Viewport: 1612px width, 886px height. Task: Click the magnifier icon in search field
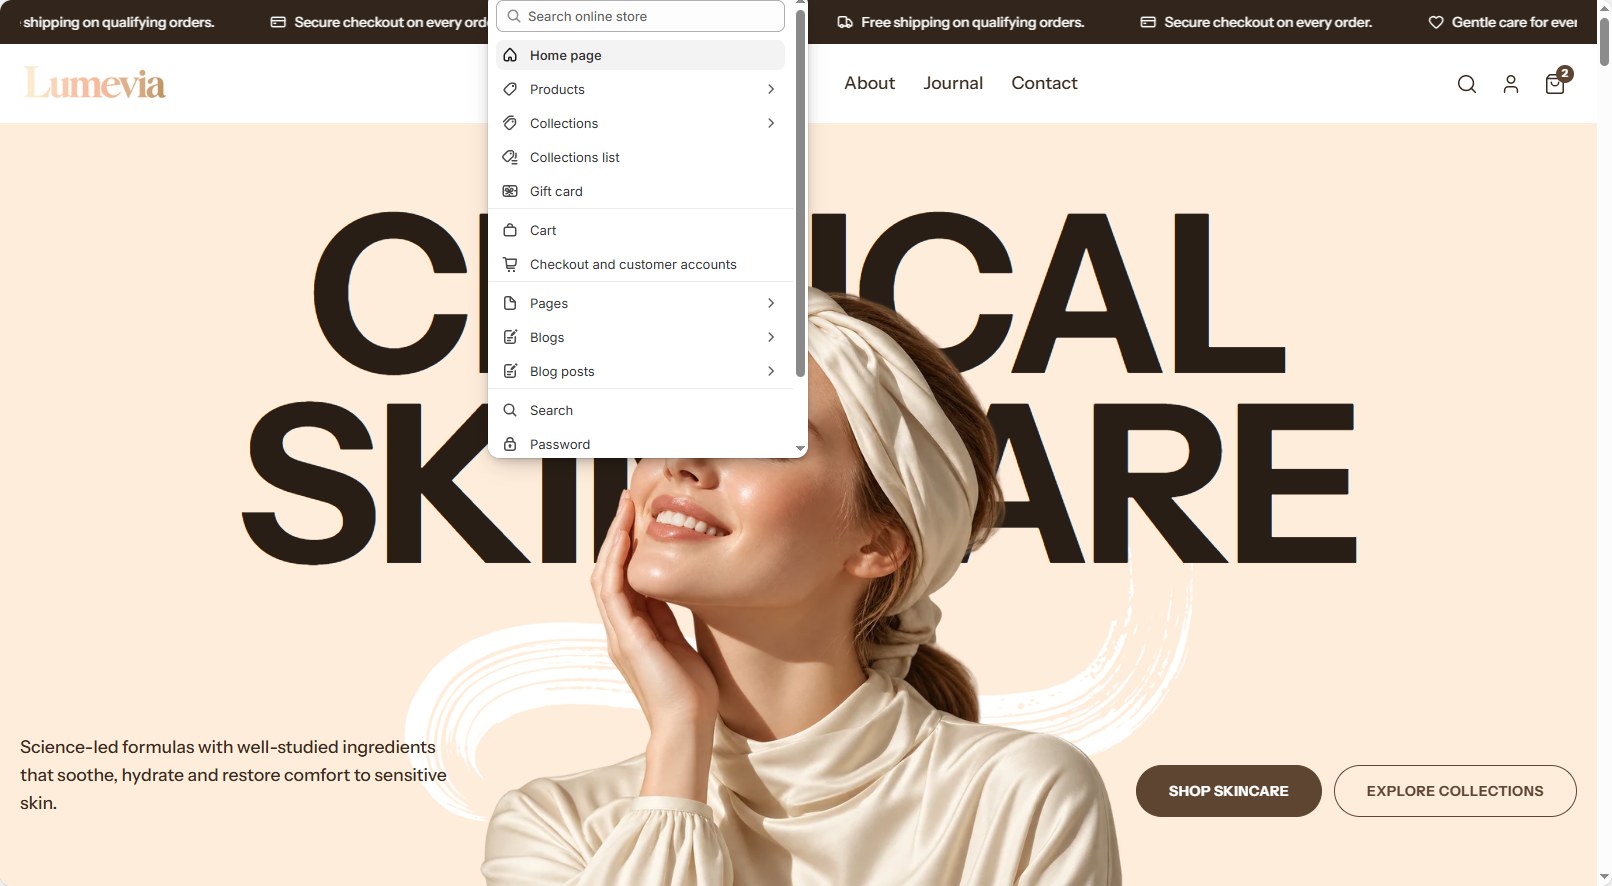click(x=514, y=16)
